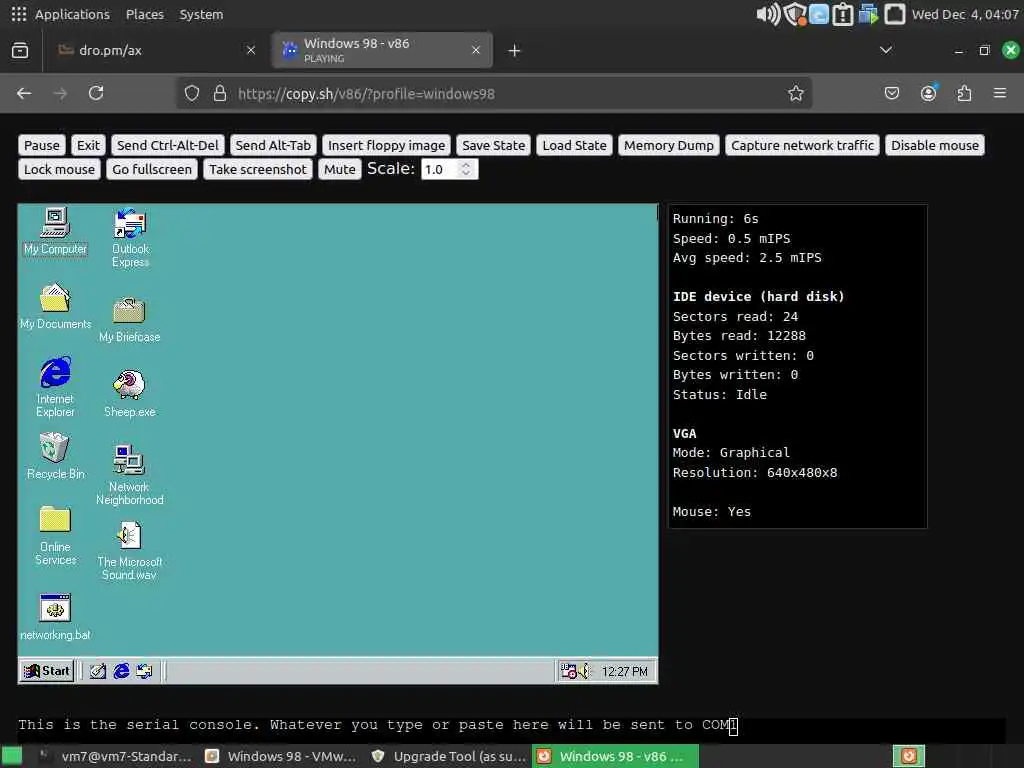Click the Exit emulator button
1024x768 pixels.
[x=88, y=145]
